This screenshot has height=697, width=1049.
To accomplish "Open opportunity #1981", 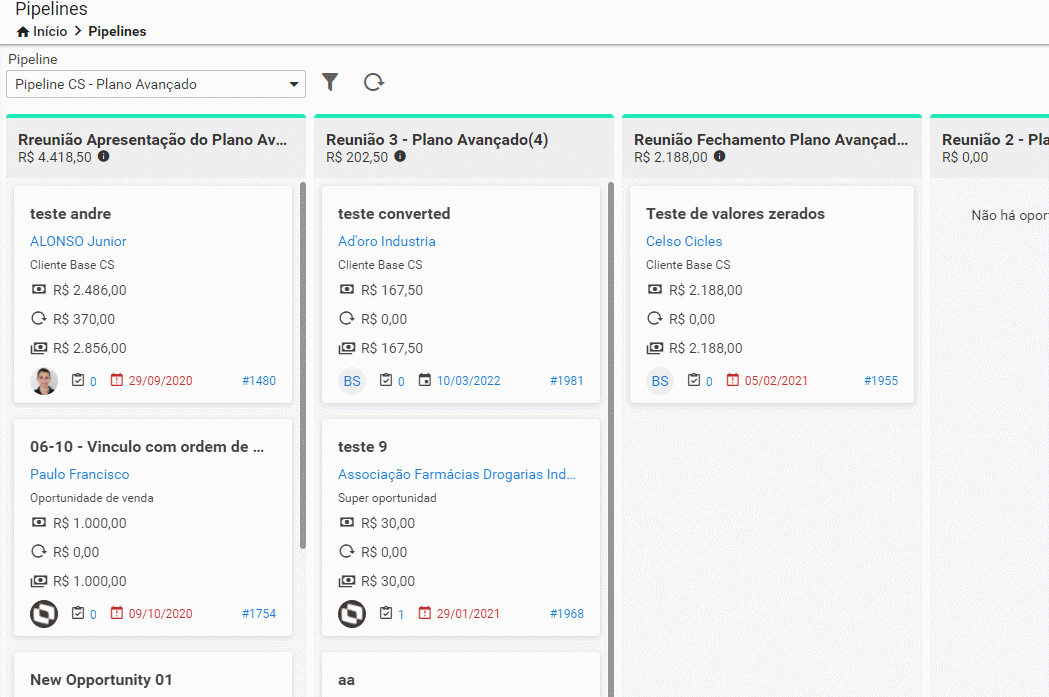I will point(567,381).
